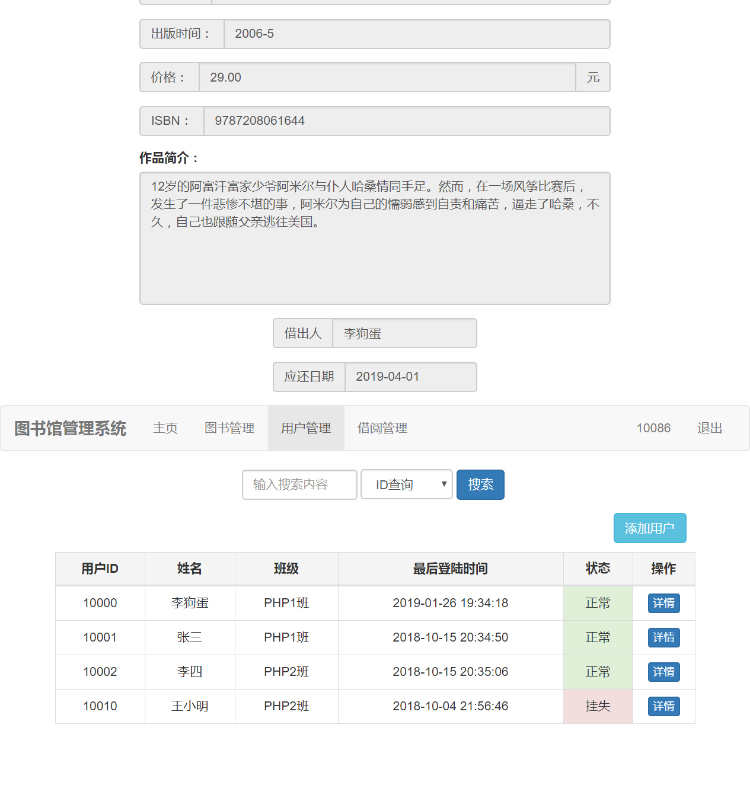Click user ID cell 10000
This screenshot has height=800, width=750.
(100, 603)
